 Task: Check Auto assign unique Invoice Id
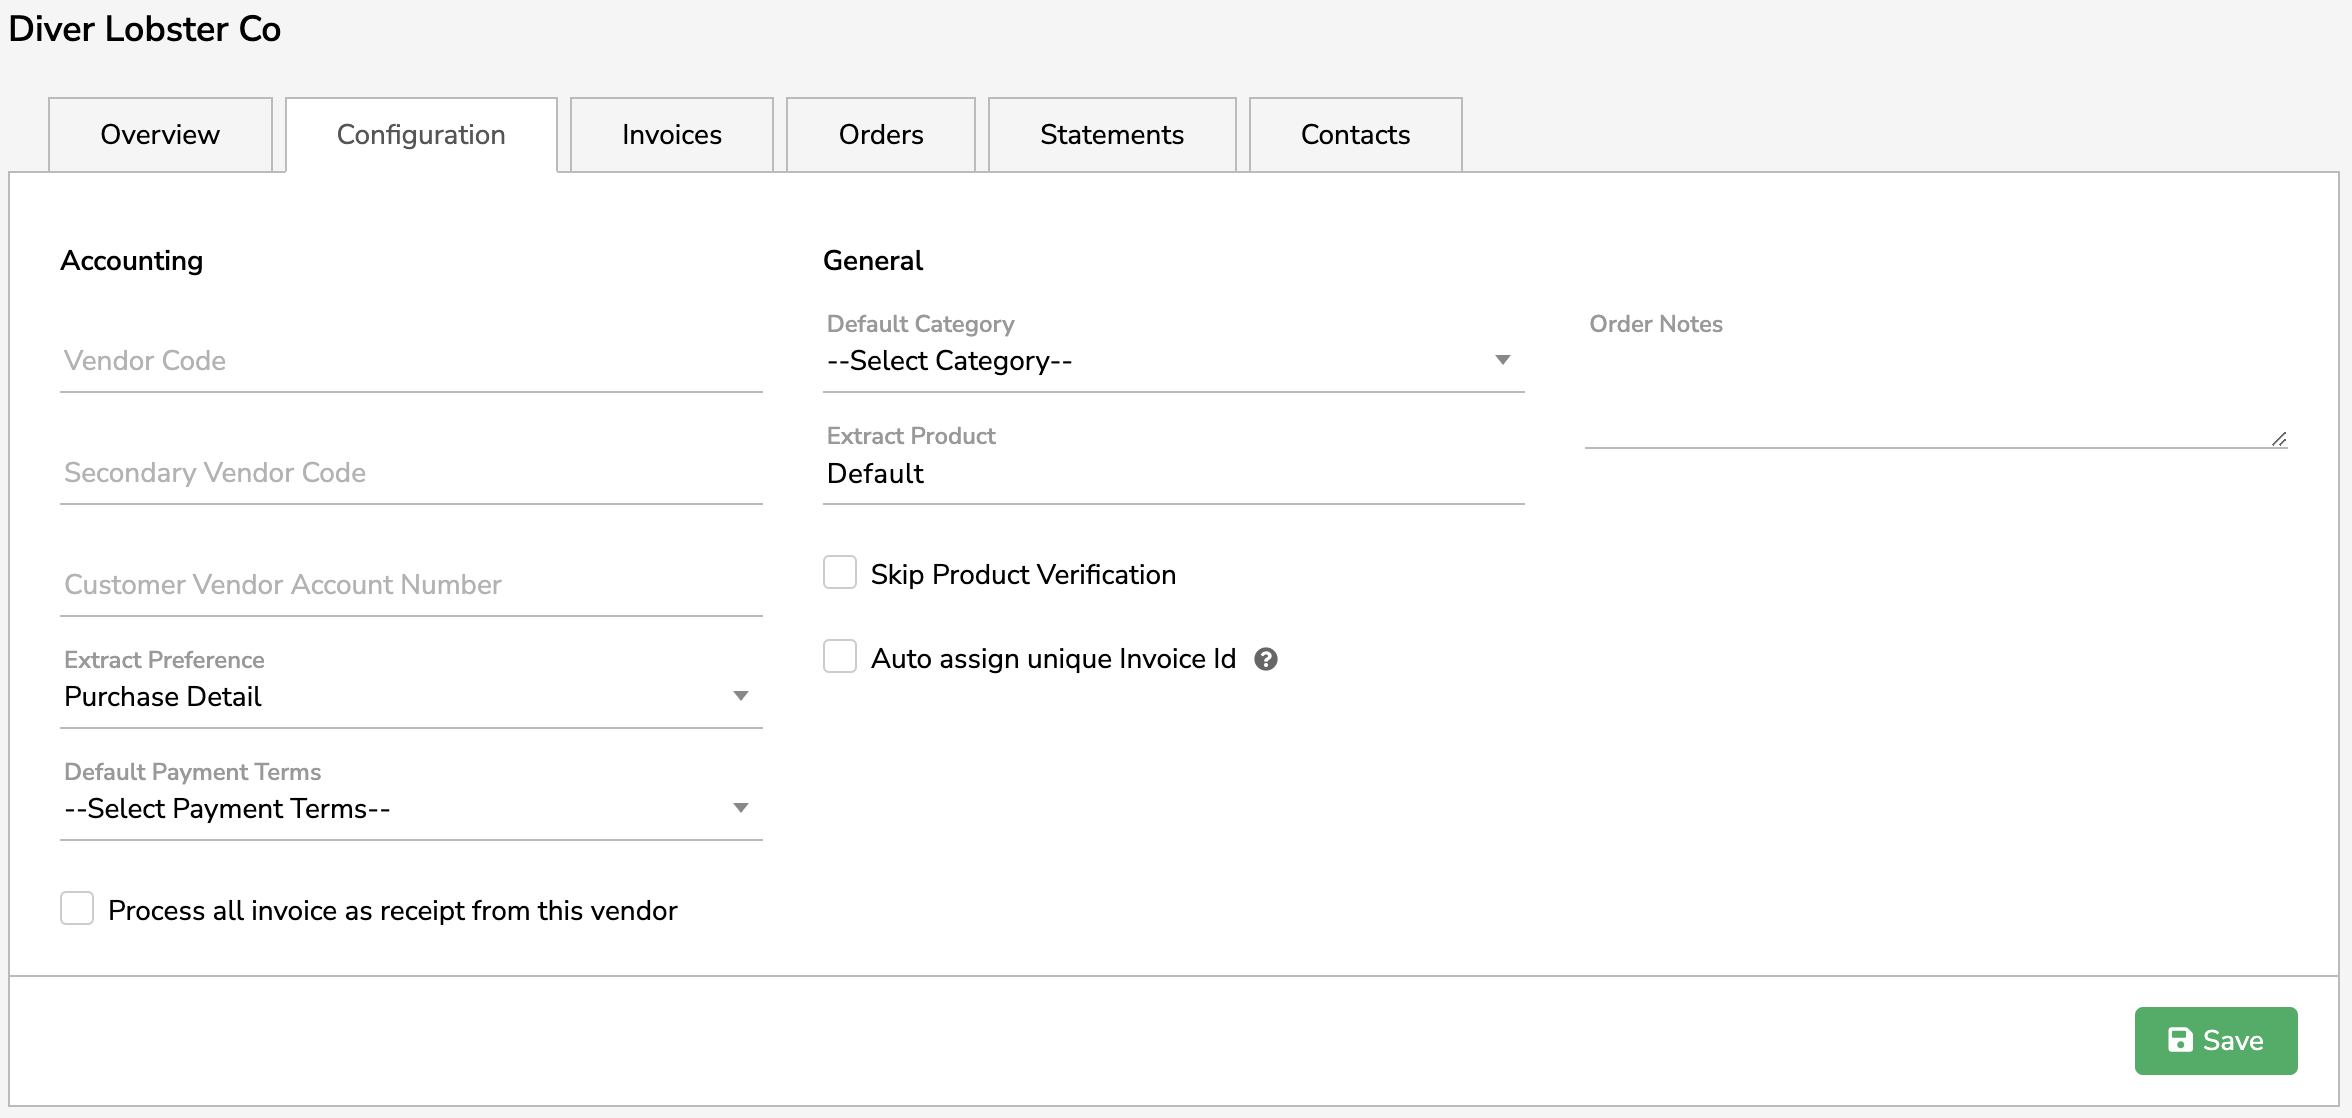840,657
